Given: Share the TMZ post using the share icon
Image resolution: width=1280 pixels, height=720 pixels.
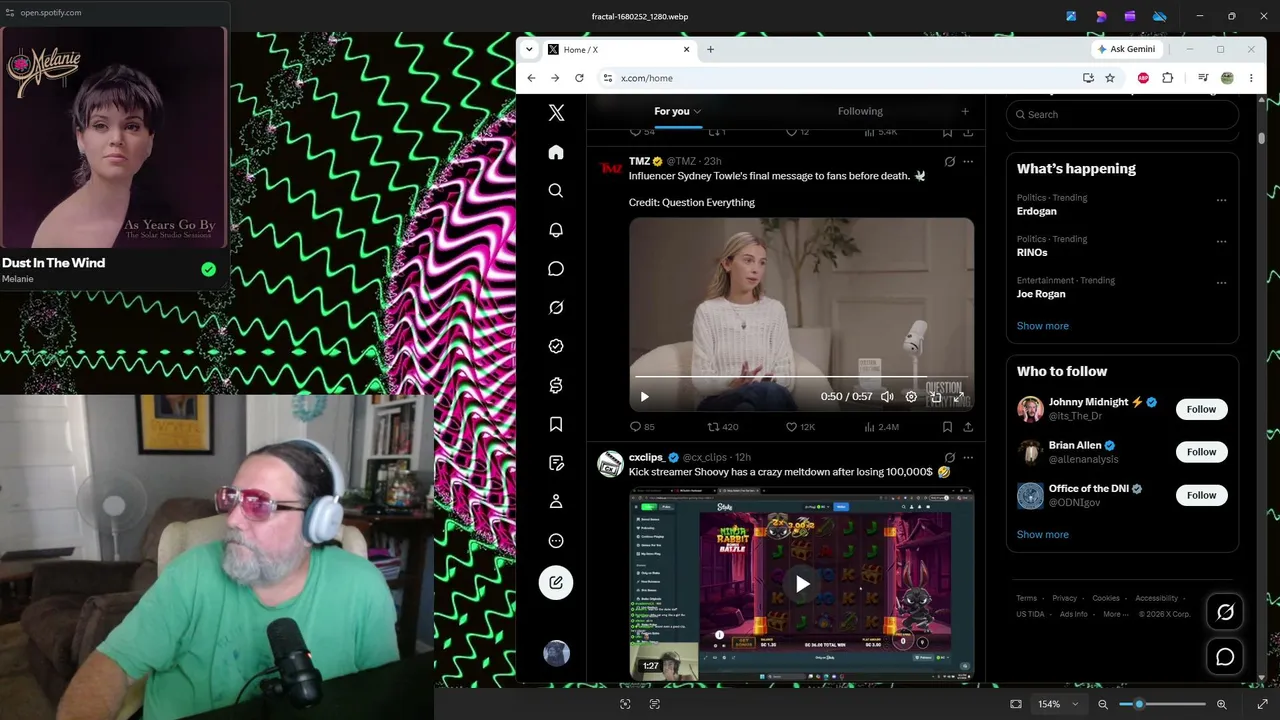Looking at the screenshot, I should 968,427.
